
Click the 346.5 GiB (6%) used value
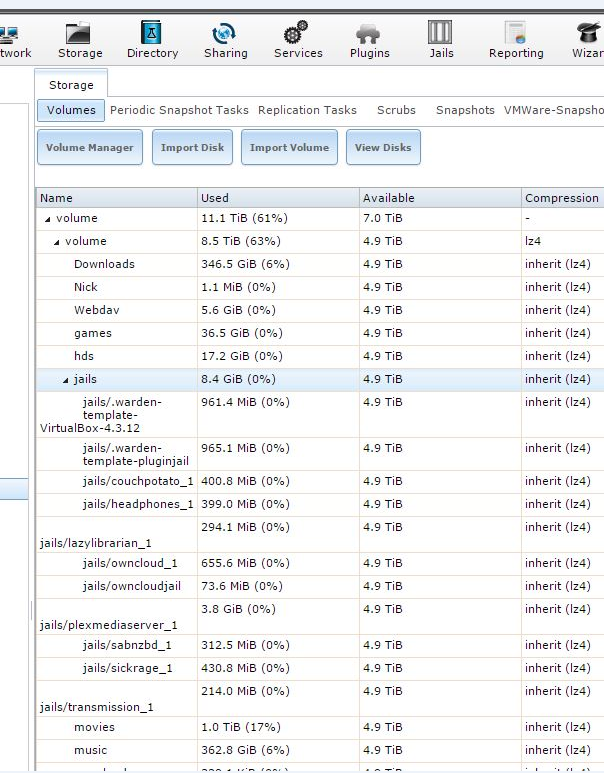245,264
